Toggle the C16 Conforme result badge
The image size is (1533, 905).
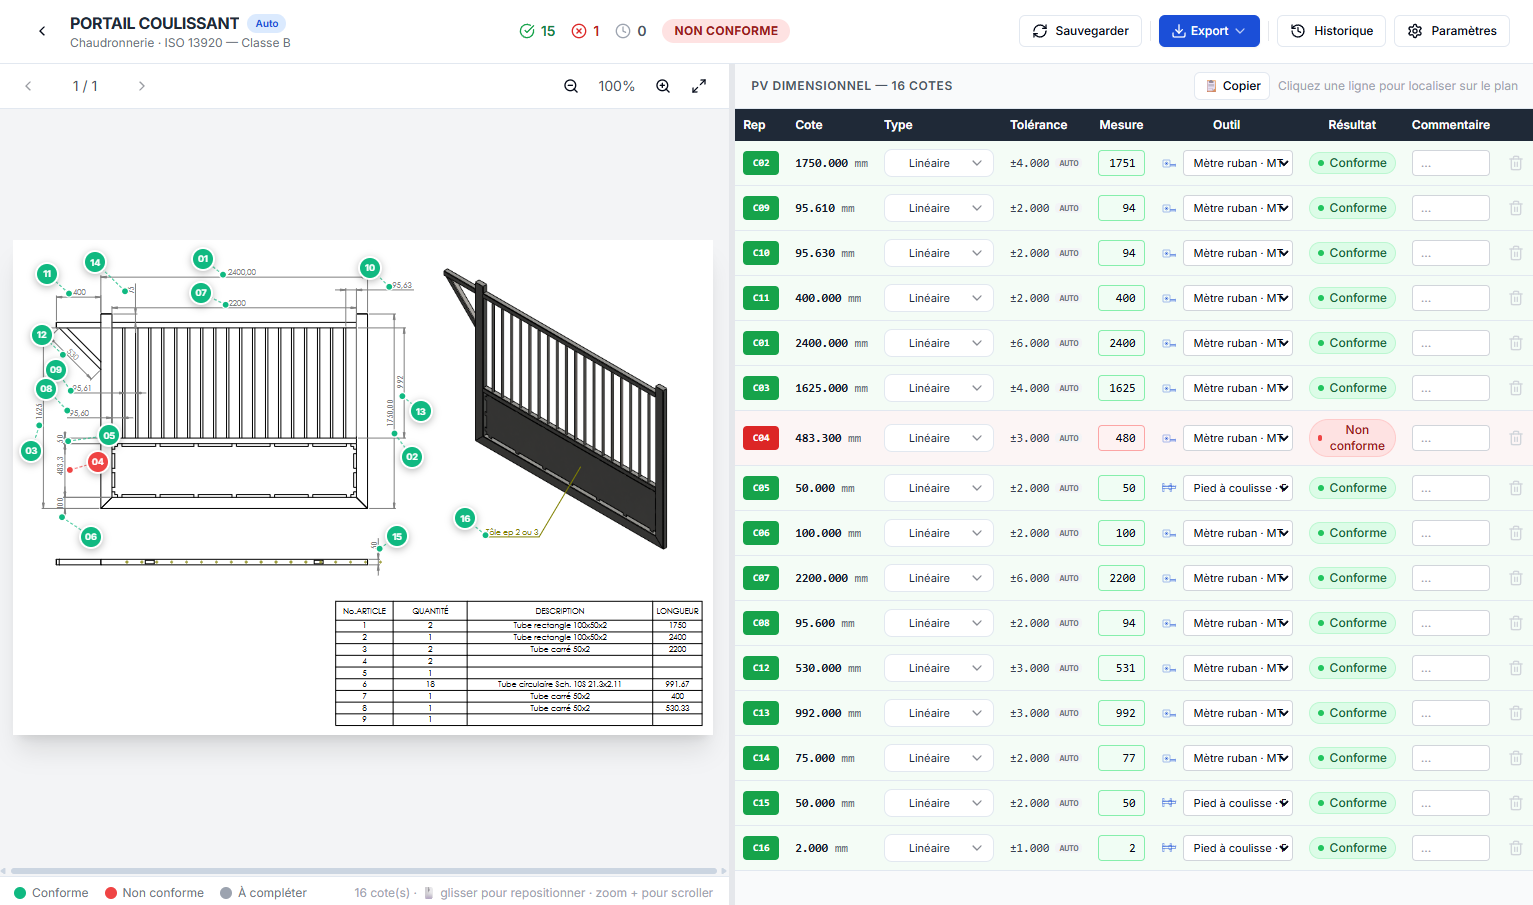[x=1352, y=848]
